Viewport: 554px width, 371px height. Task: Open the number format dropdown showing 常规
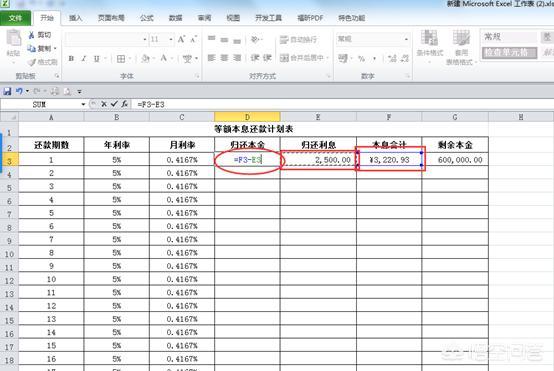coord(406,39)
